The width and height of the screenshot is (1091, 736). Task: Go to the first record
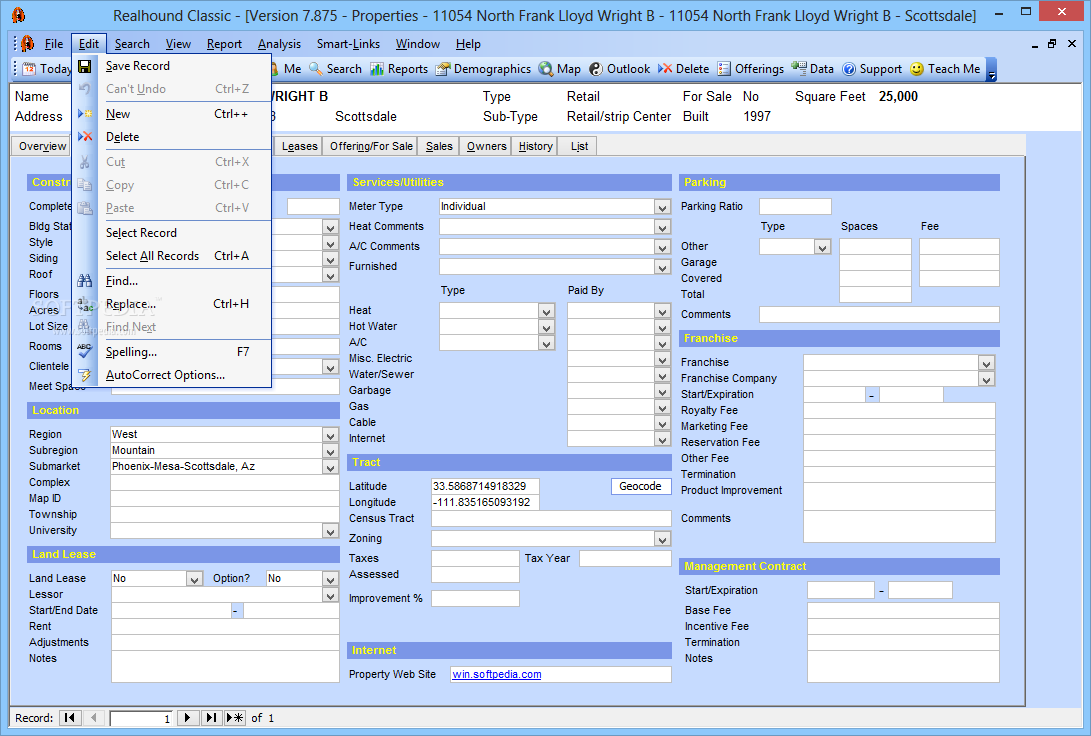click(x=70, y=718)
